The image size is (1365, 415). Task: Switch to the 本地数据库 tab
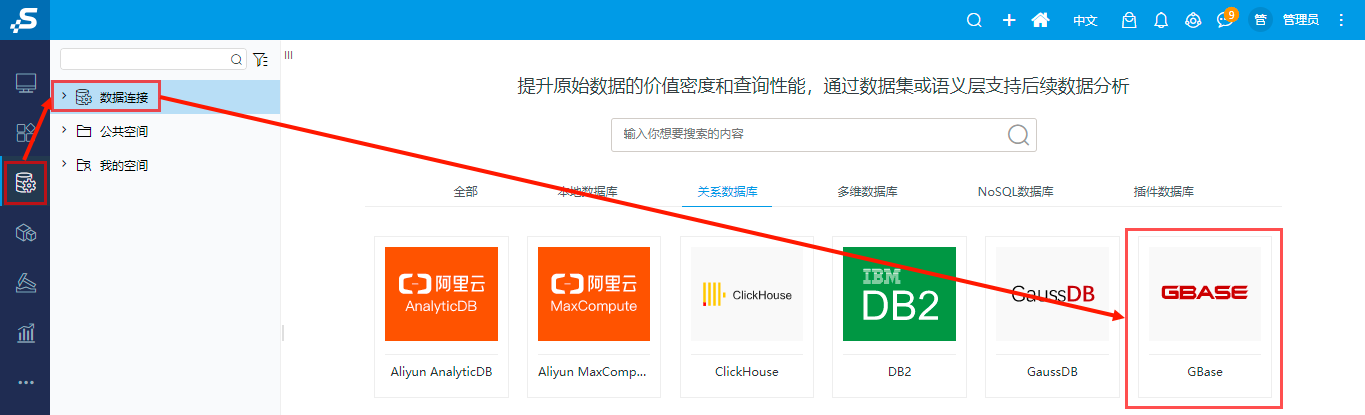coord(587,191)
